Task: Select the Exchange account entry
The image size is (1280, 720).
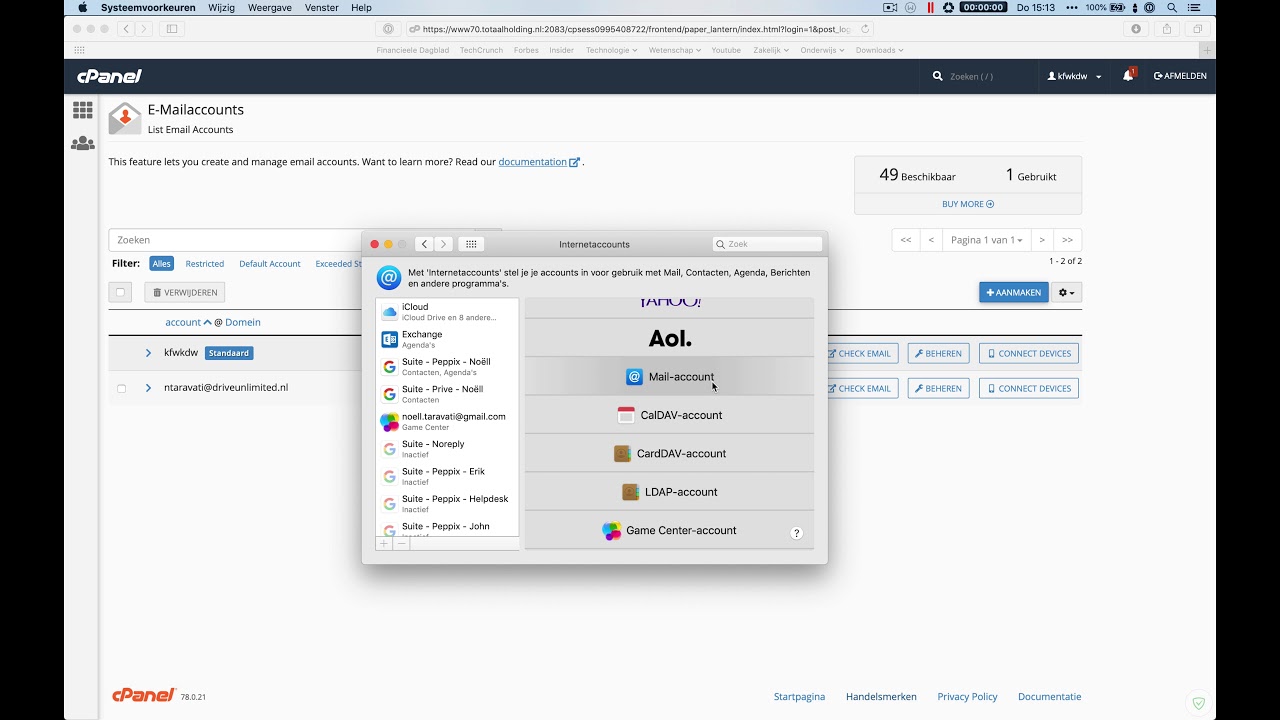Action: point(447,339)
